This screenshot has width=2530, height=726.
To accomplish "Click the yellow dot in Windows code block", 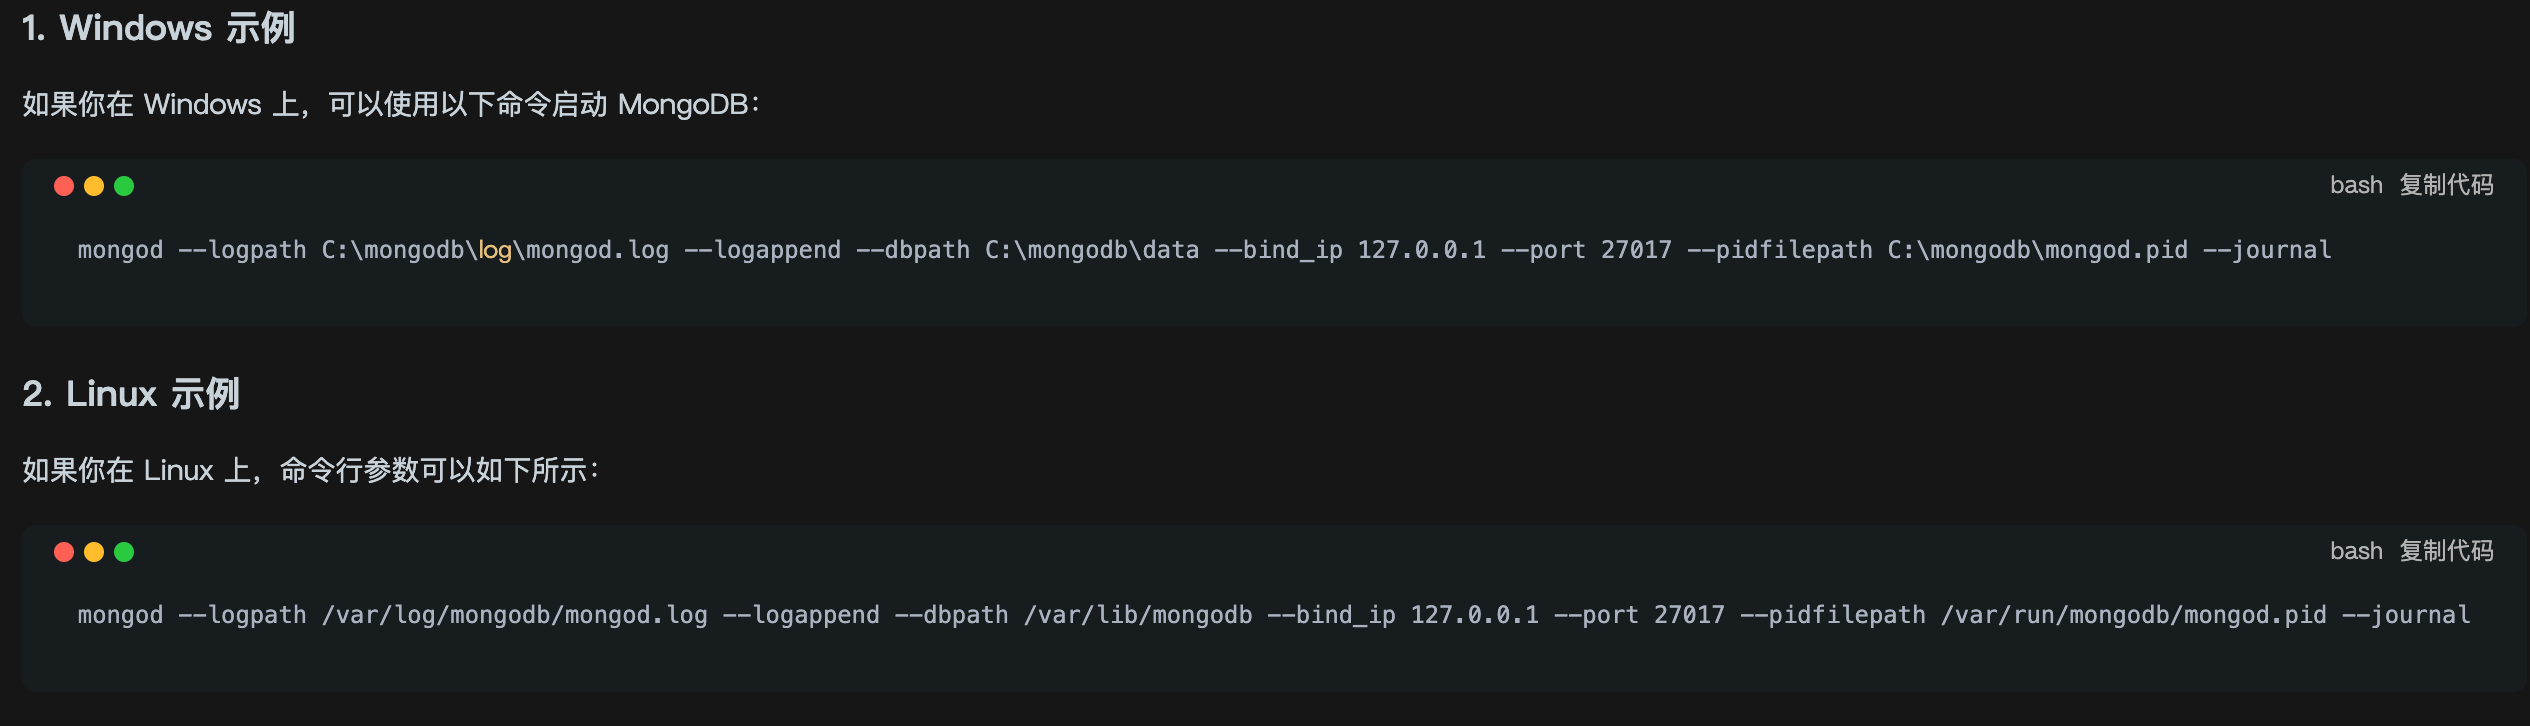I will [x=94, y=186].
